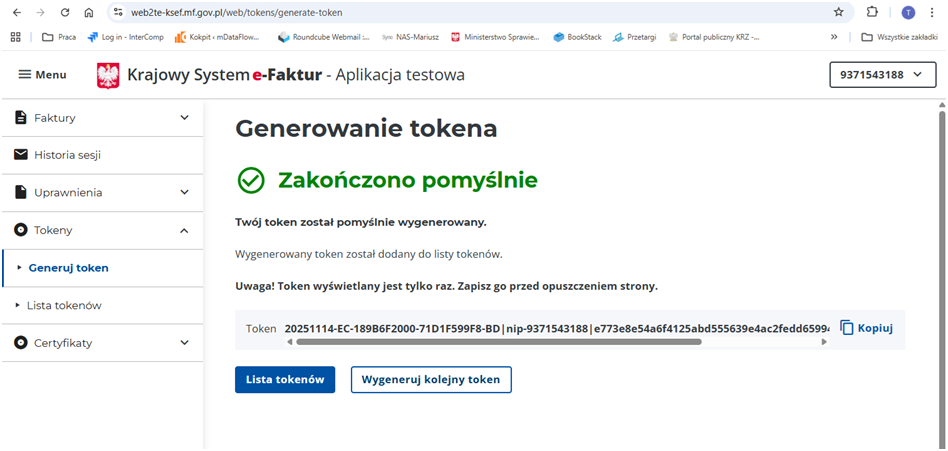Click the Kopiuj copy token icon

click(x=847, y=328)
